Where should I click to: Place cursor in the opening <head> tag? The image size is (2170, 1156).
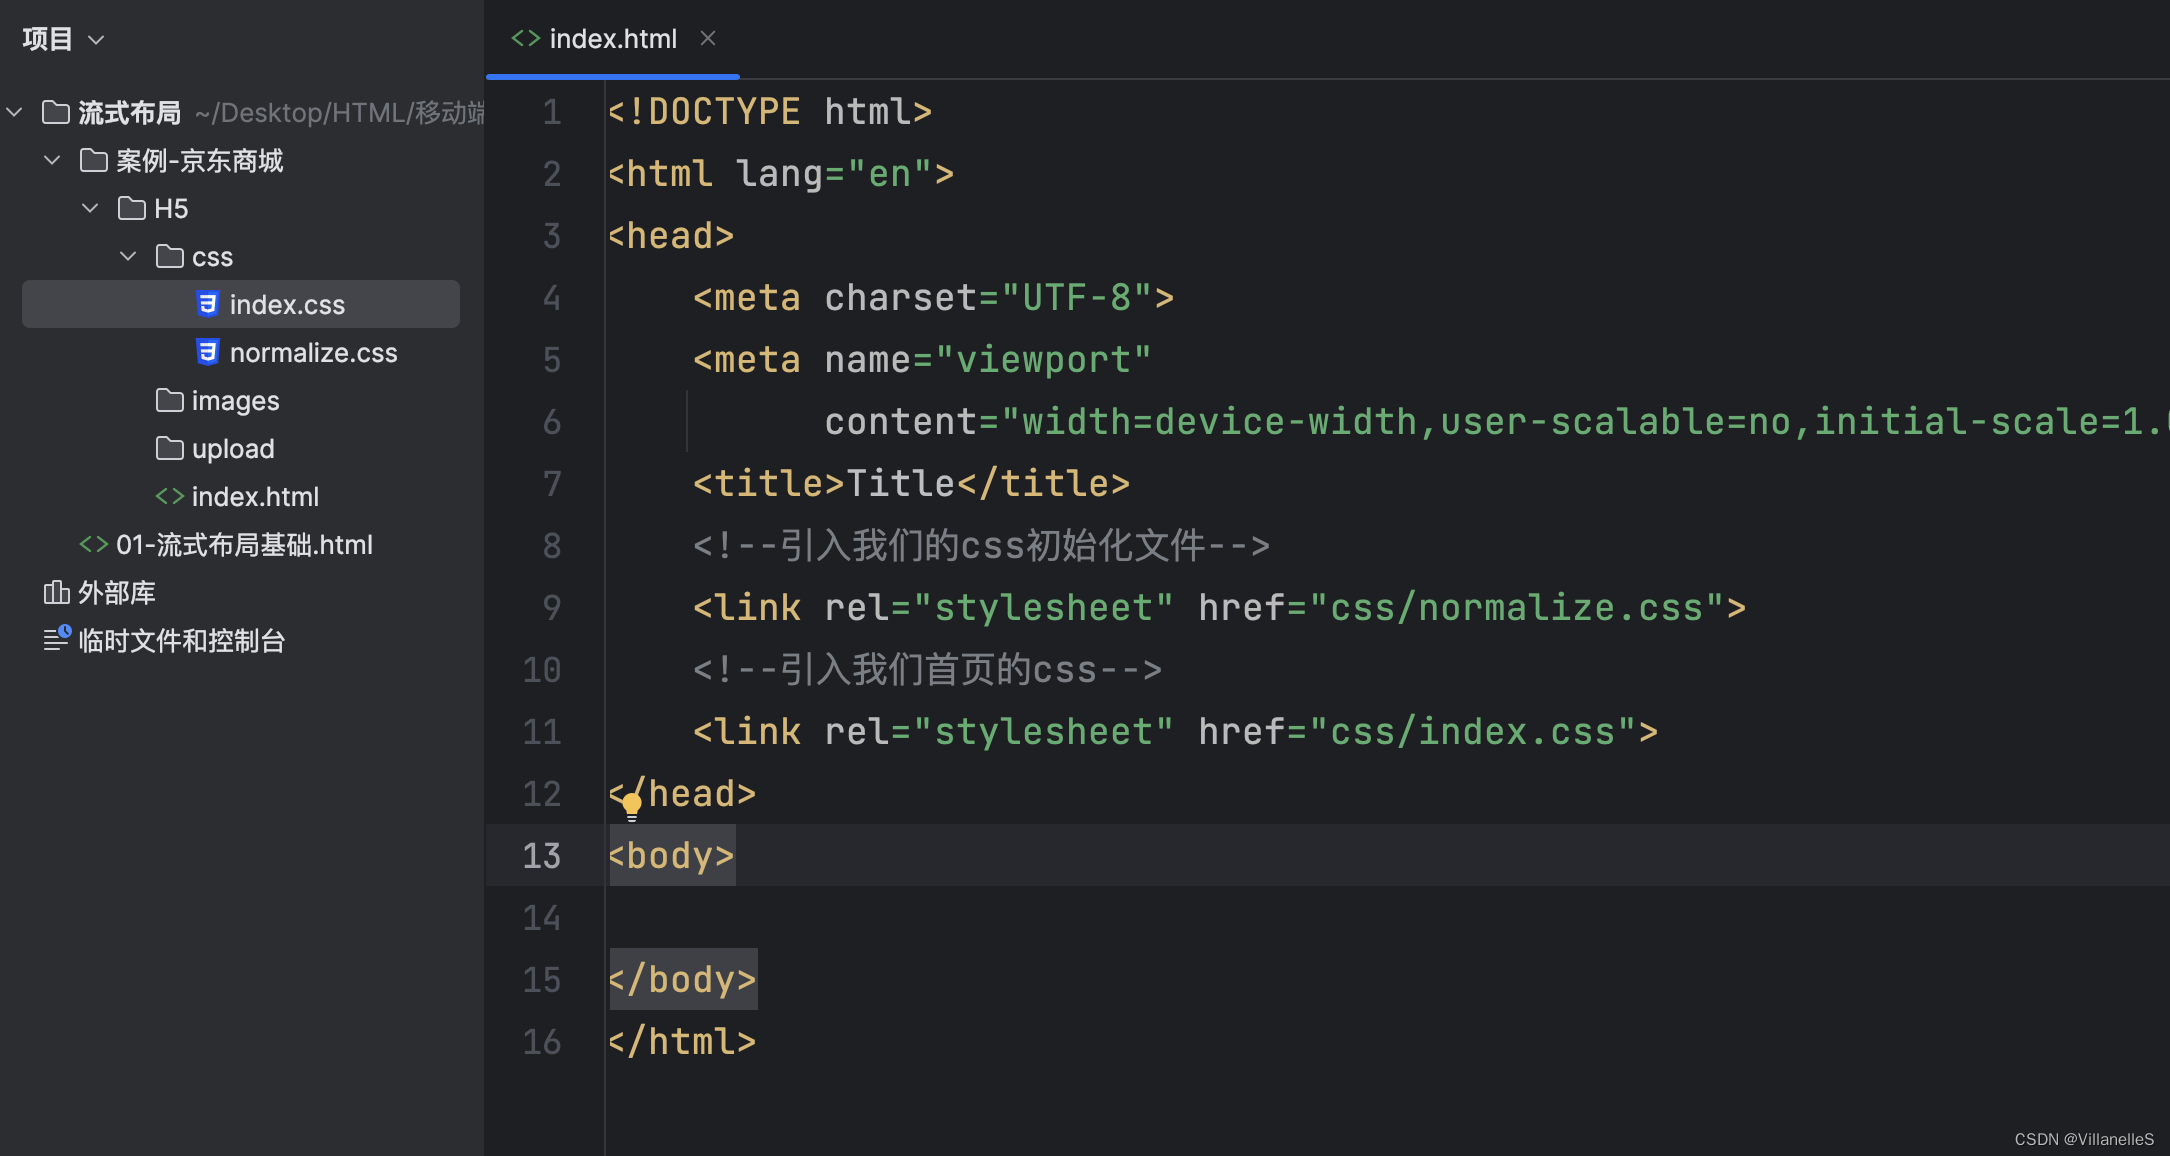671,235
